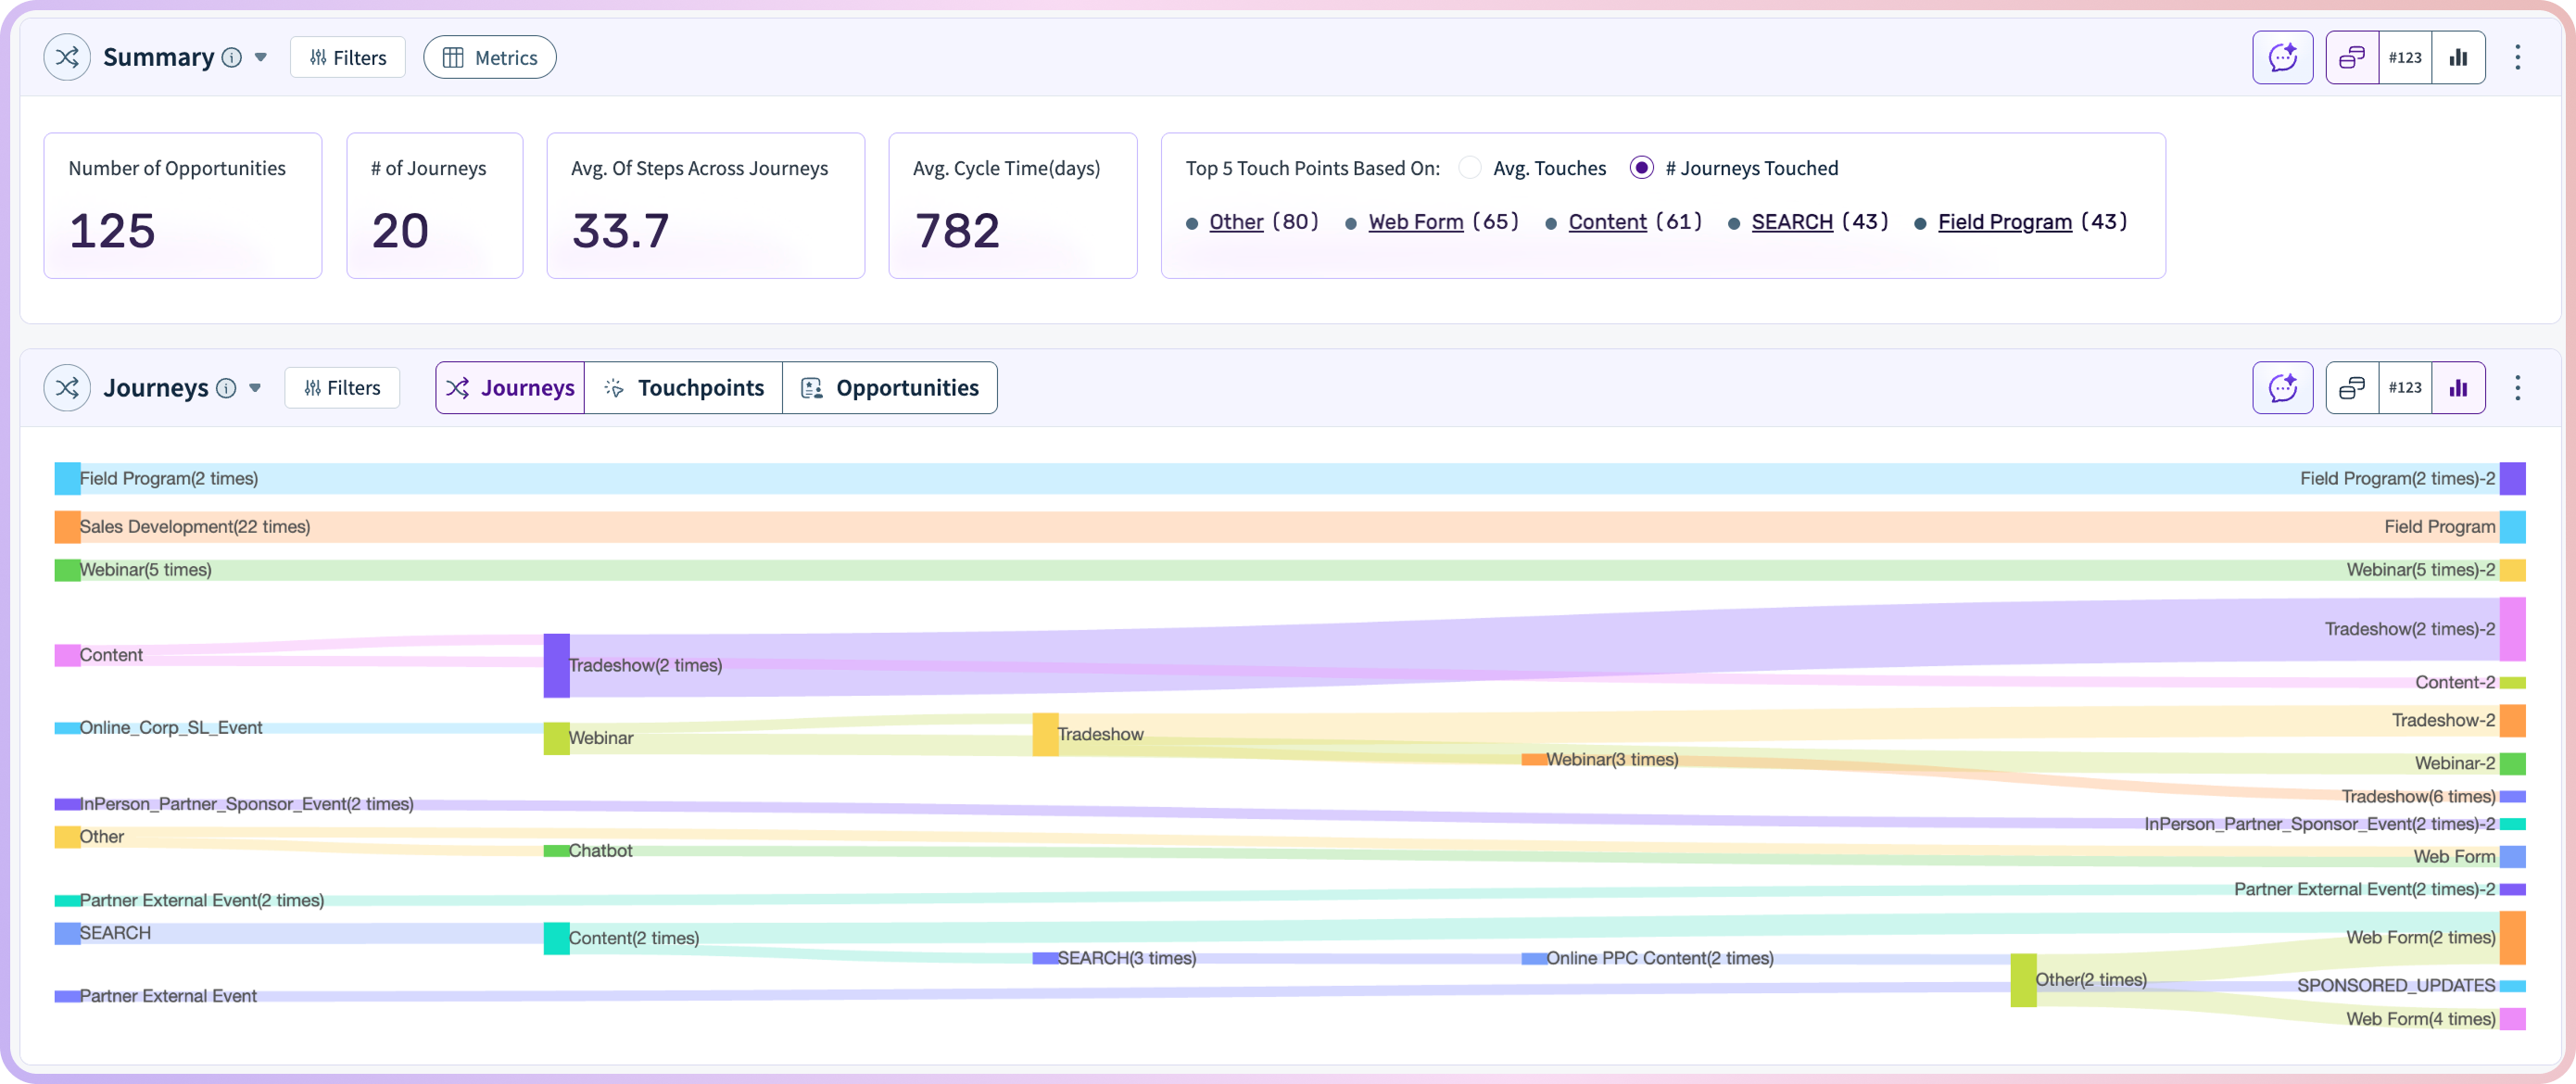This screenshot has width=2576, height=1084.
Task: Click the card layout icon in Journeys header
Action: (x=2351, y=388)
